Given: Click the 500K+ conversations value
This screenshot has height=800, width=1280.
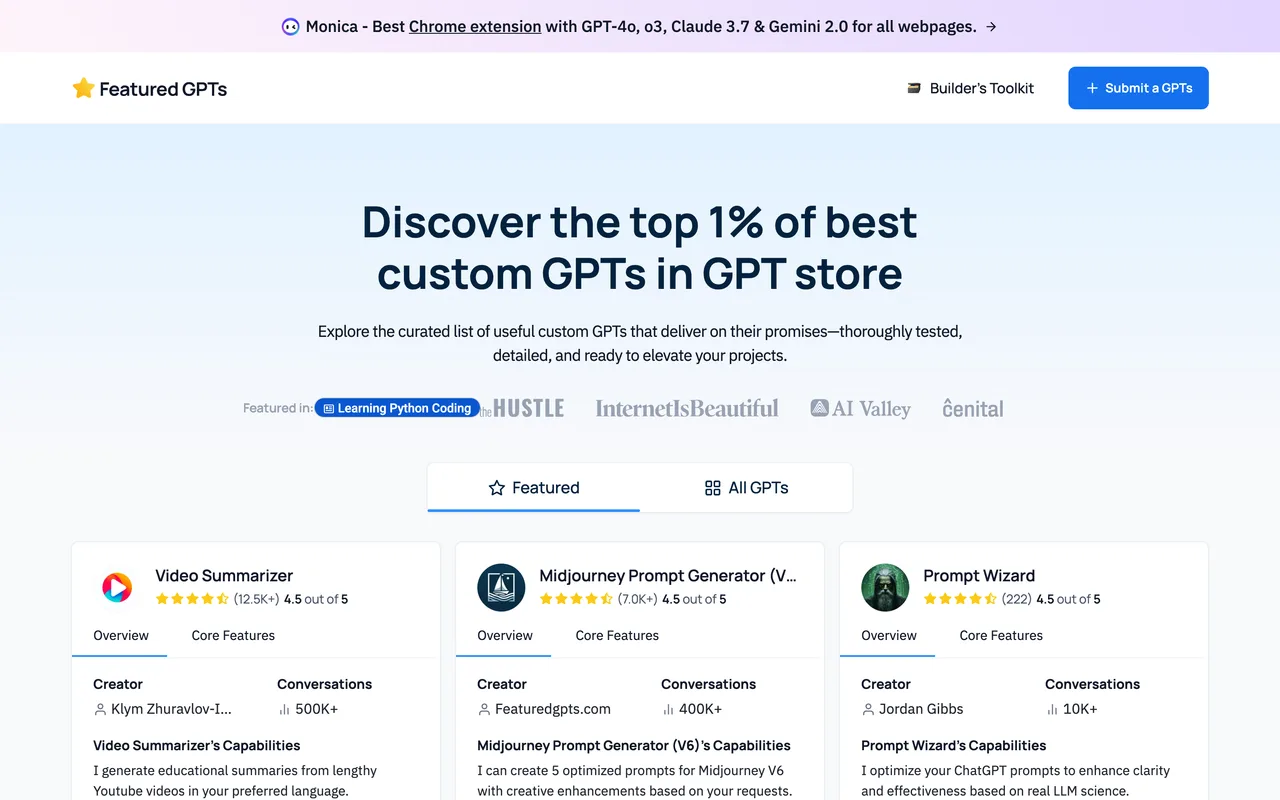Looking at the screenshot, I should (316, 709).
